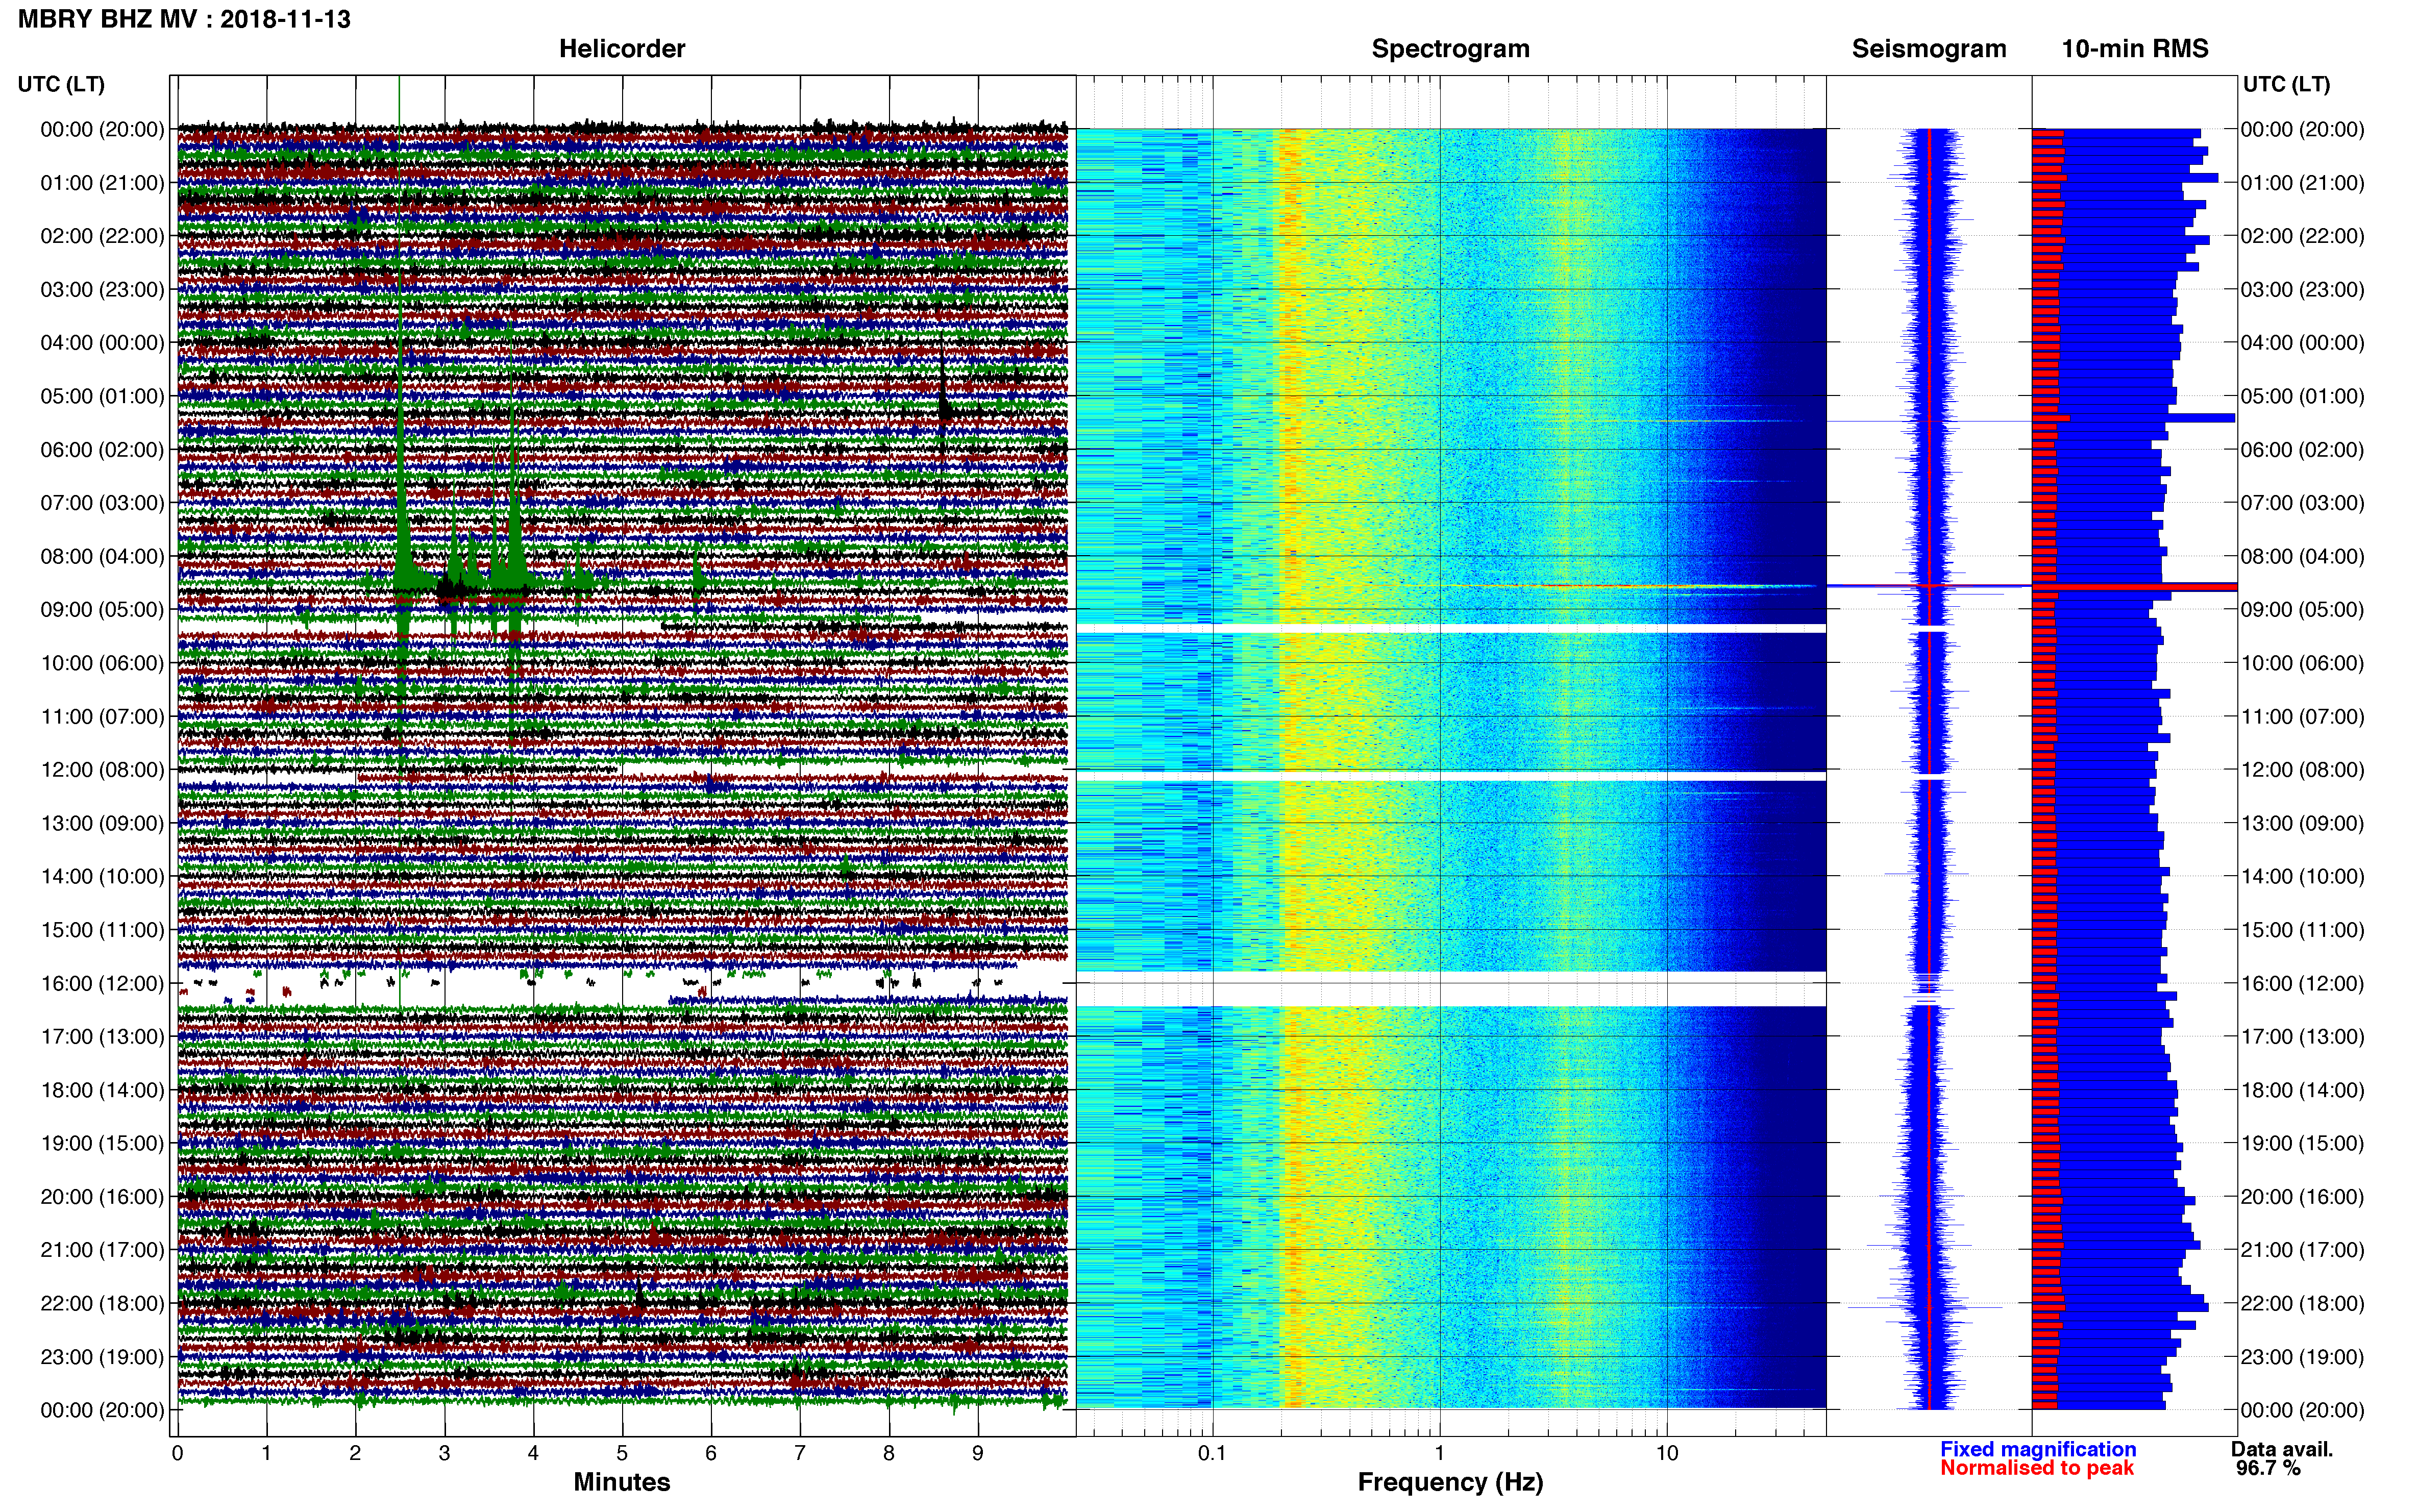Click the '10' frequency tick label
The width and height of the screenshot is (2419, 1512).
pyautogui.click(x=1666, y=1453)
